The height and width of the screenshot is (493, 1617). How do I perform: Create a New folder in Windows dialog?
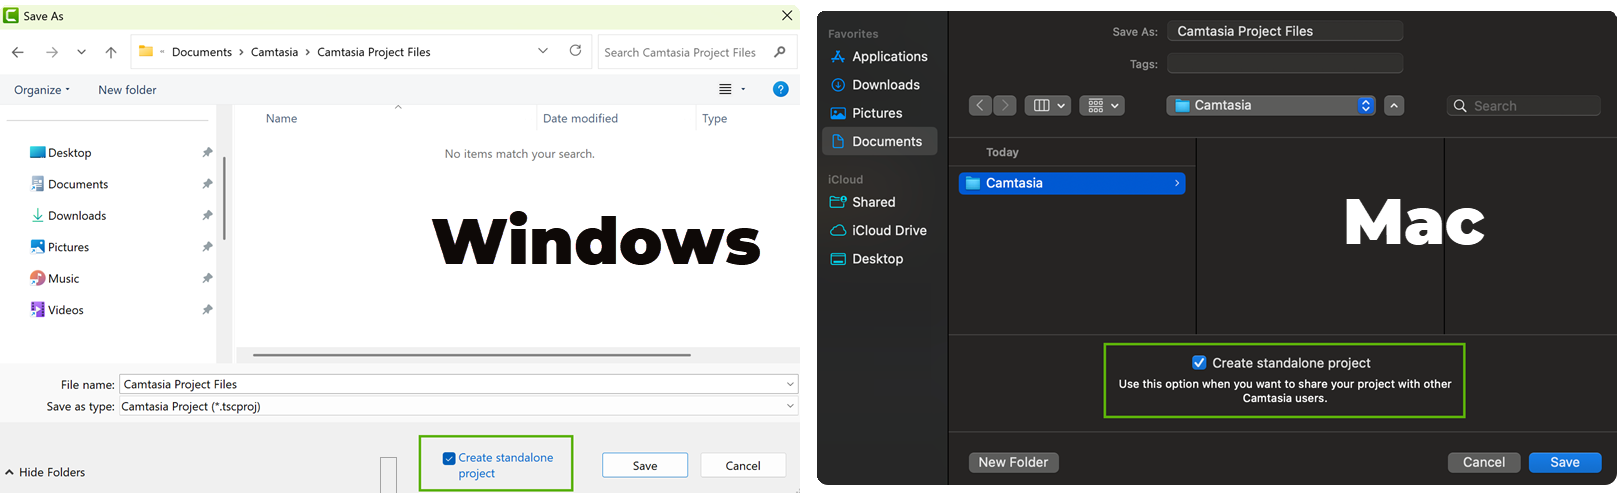point(127,90)
